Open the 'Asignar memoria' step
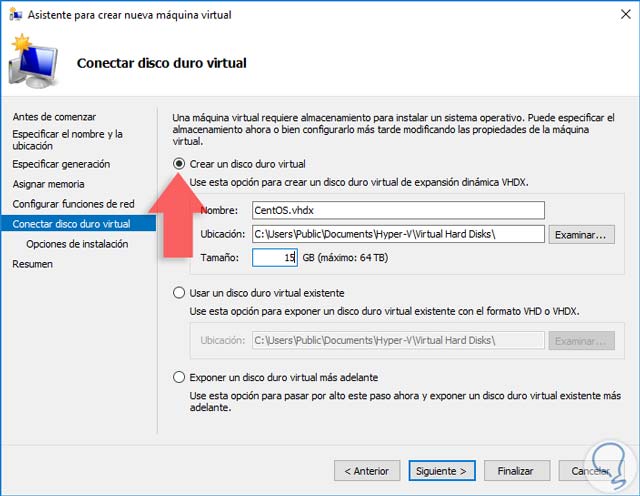640x496 pixels. [x=48, y=184]
